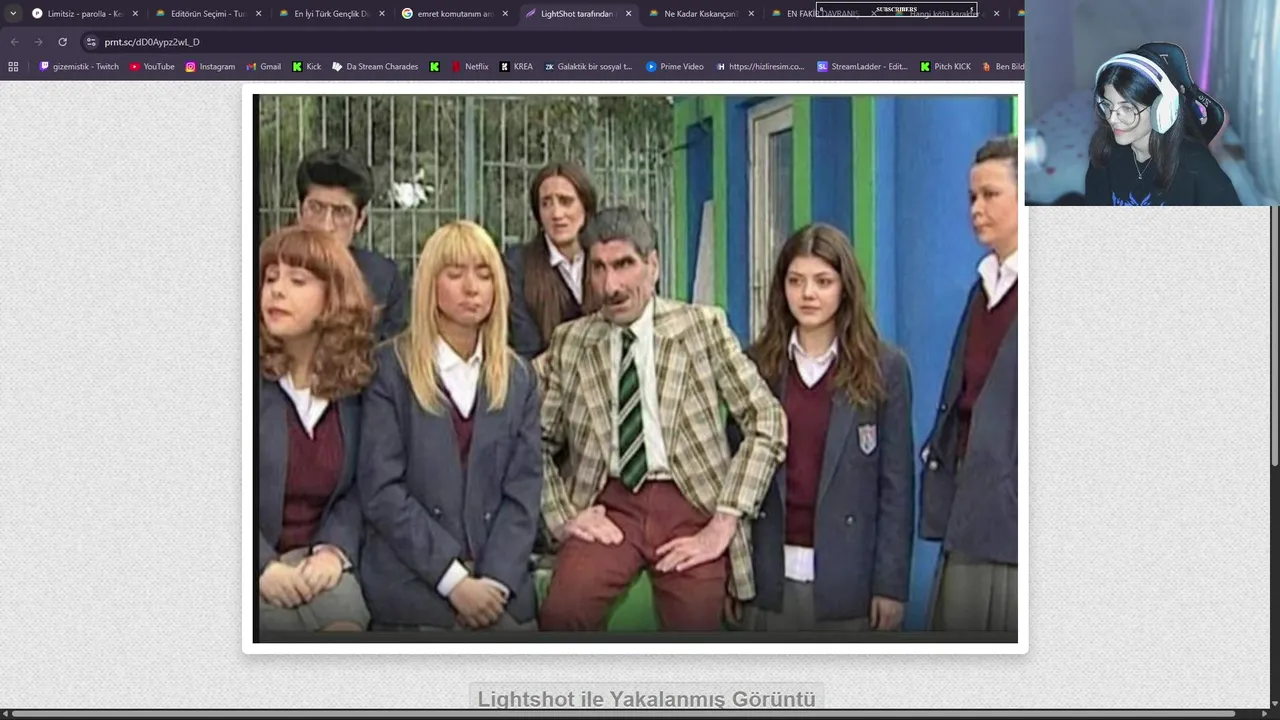Close the Ne Kadar Kıskançsın tab

click(x=751, y=14)
